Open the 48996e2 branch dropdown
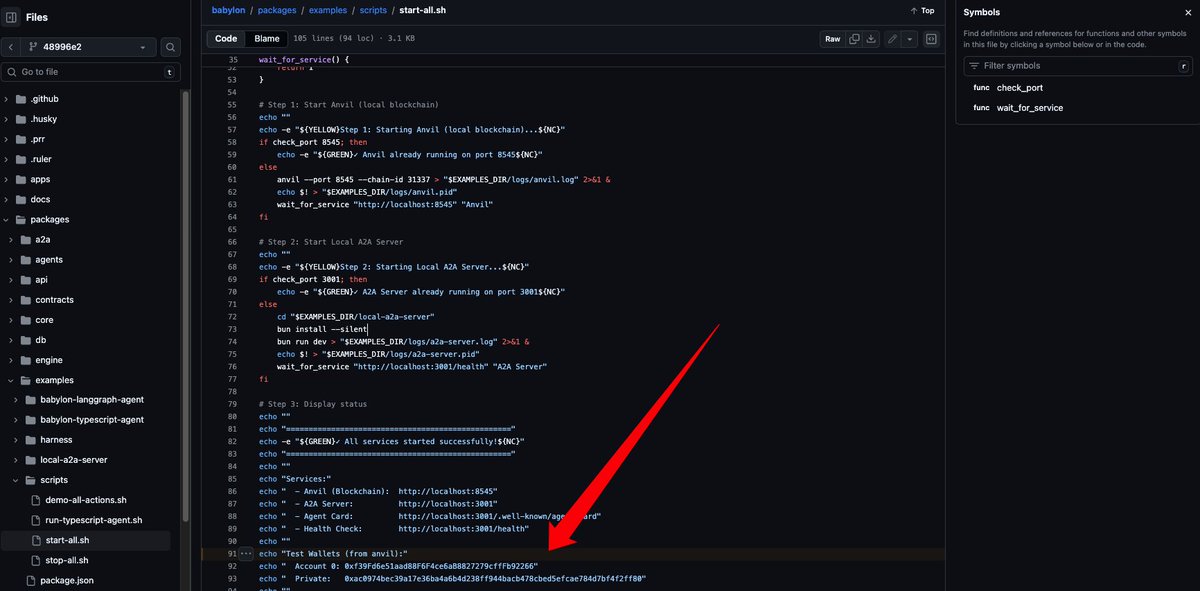The height and width of the screenshot is (591, 1200). [x=91, y=47]
